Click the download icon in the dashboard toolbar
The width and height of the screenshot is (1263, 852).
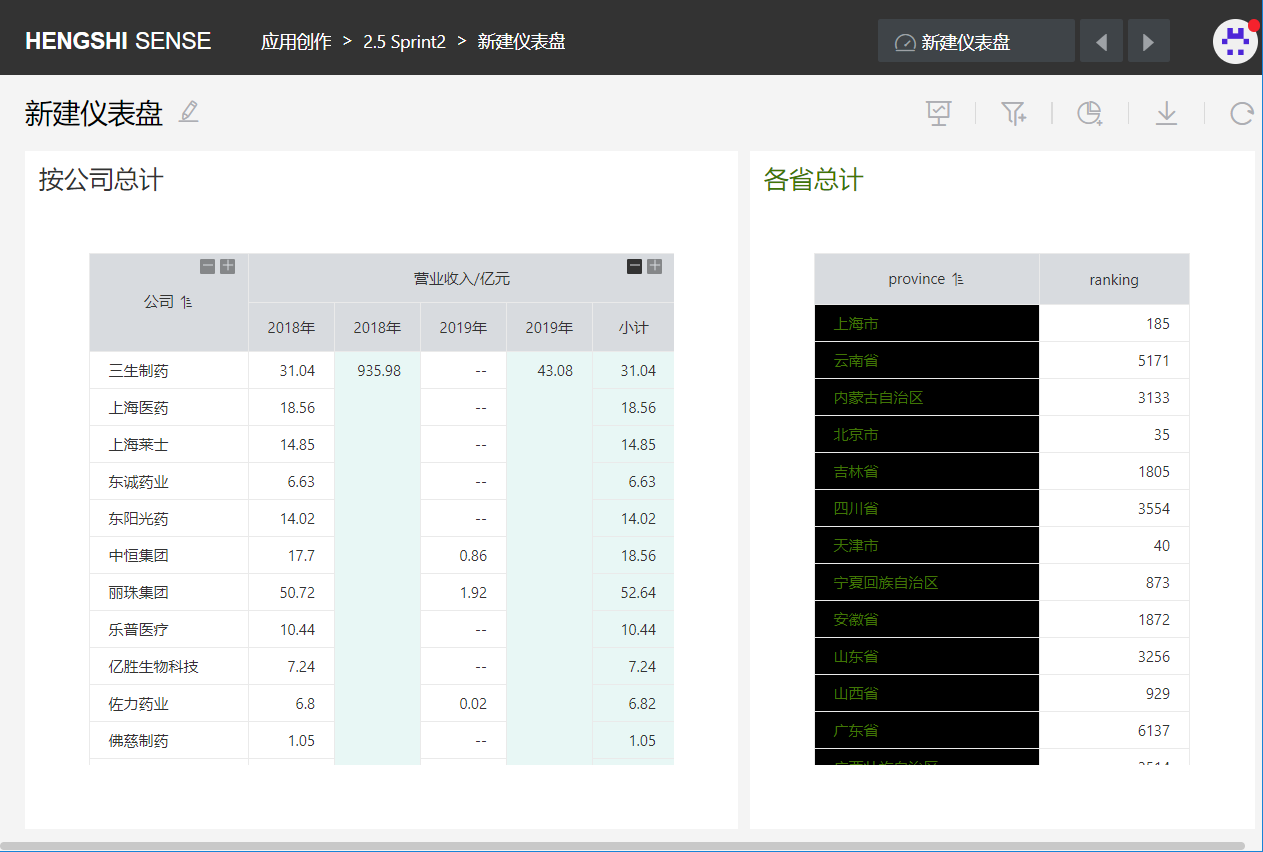click(x=1166, y=113)
